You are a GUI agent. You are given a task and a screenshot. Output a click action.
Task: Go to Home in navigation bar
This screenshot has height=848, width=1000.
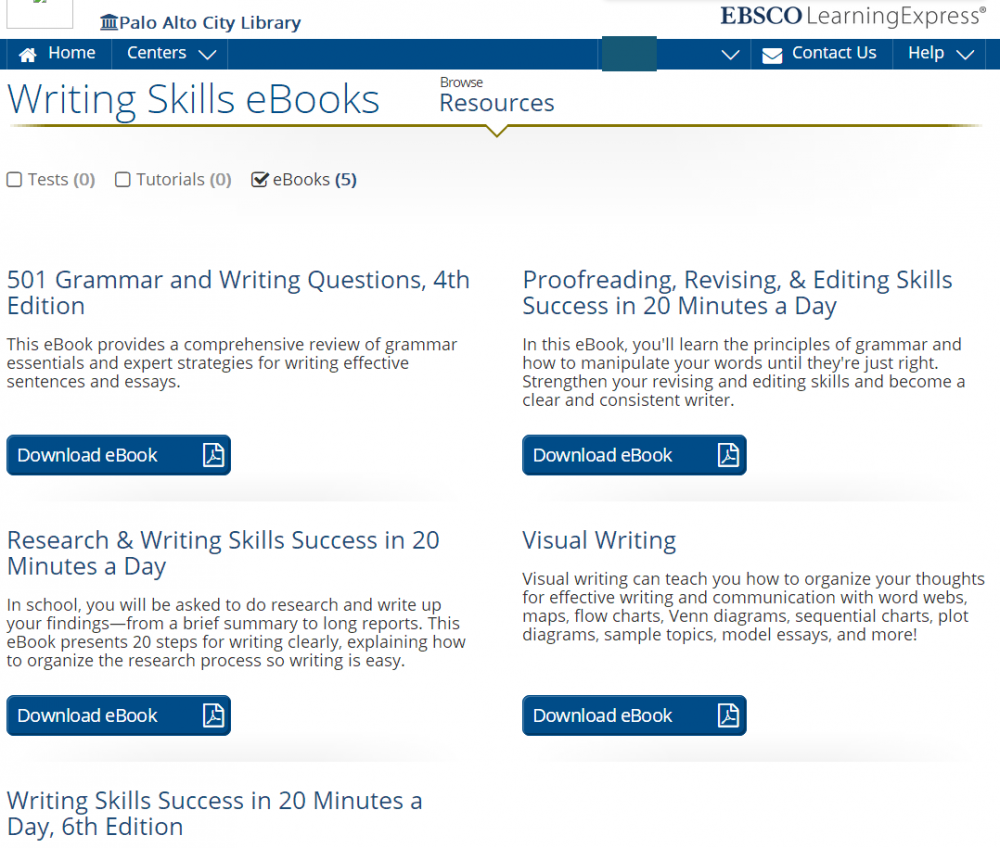71,54
